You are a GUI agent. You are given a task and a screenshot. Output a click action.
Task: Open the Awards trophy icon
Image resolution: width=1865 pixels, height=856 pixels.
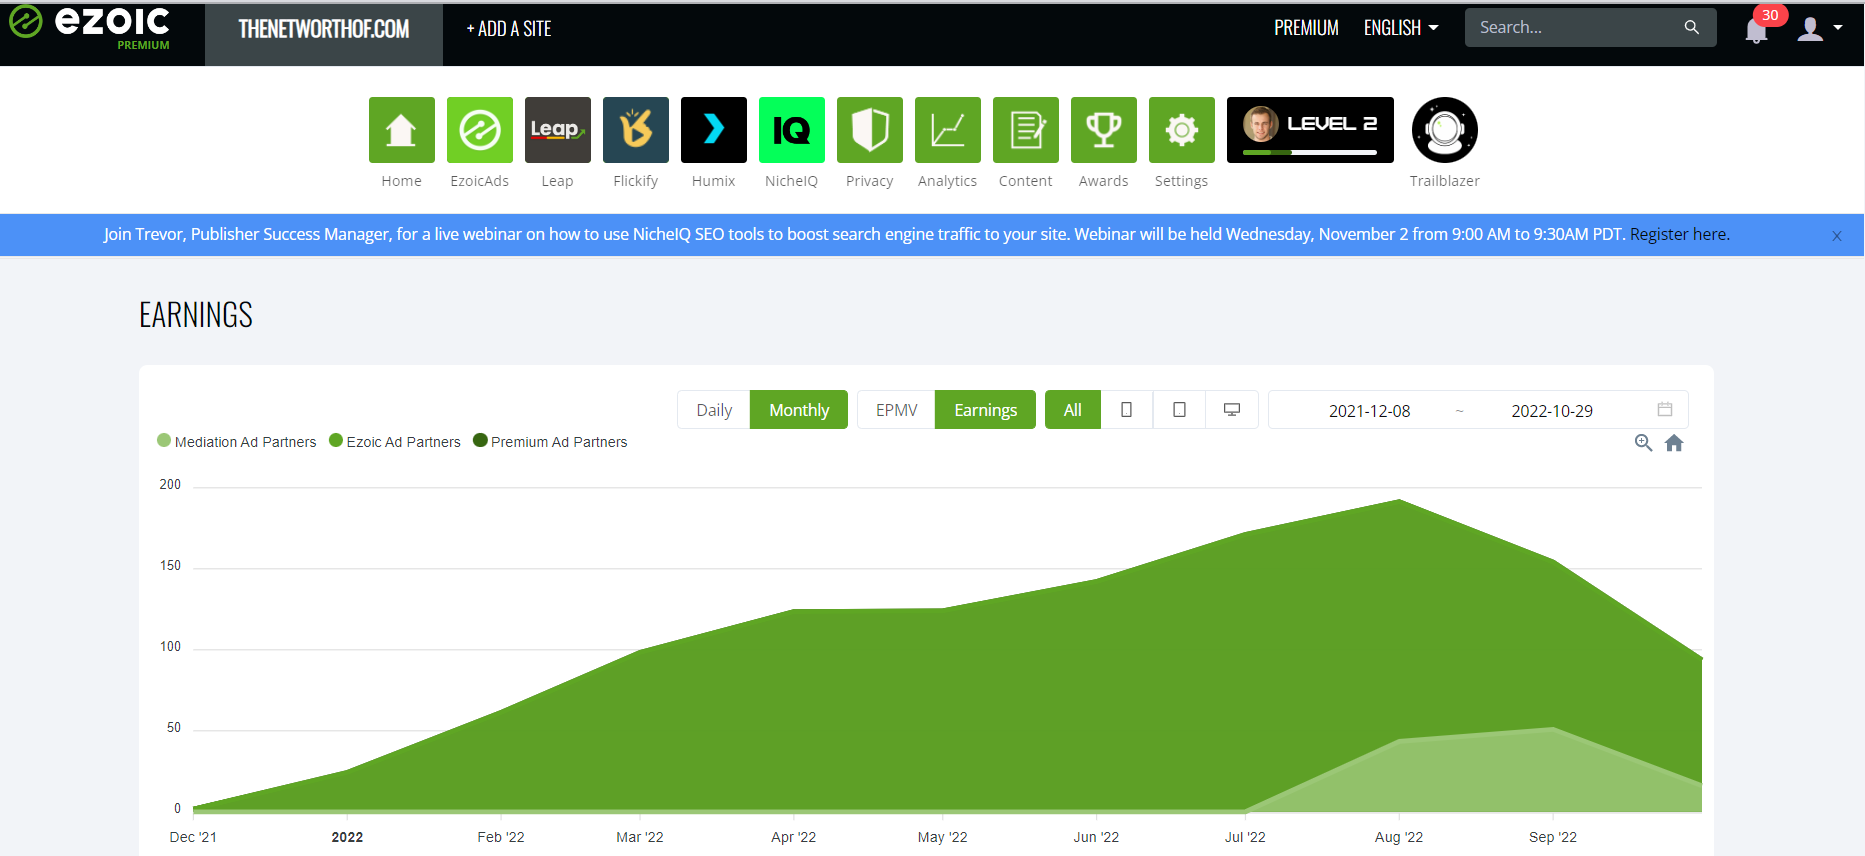[x=1103, y=130]
